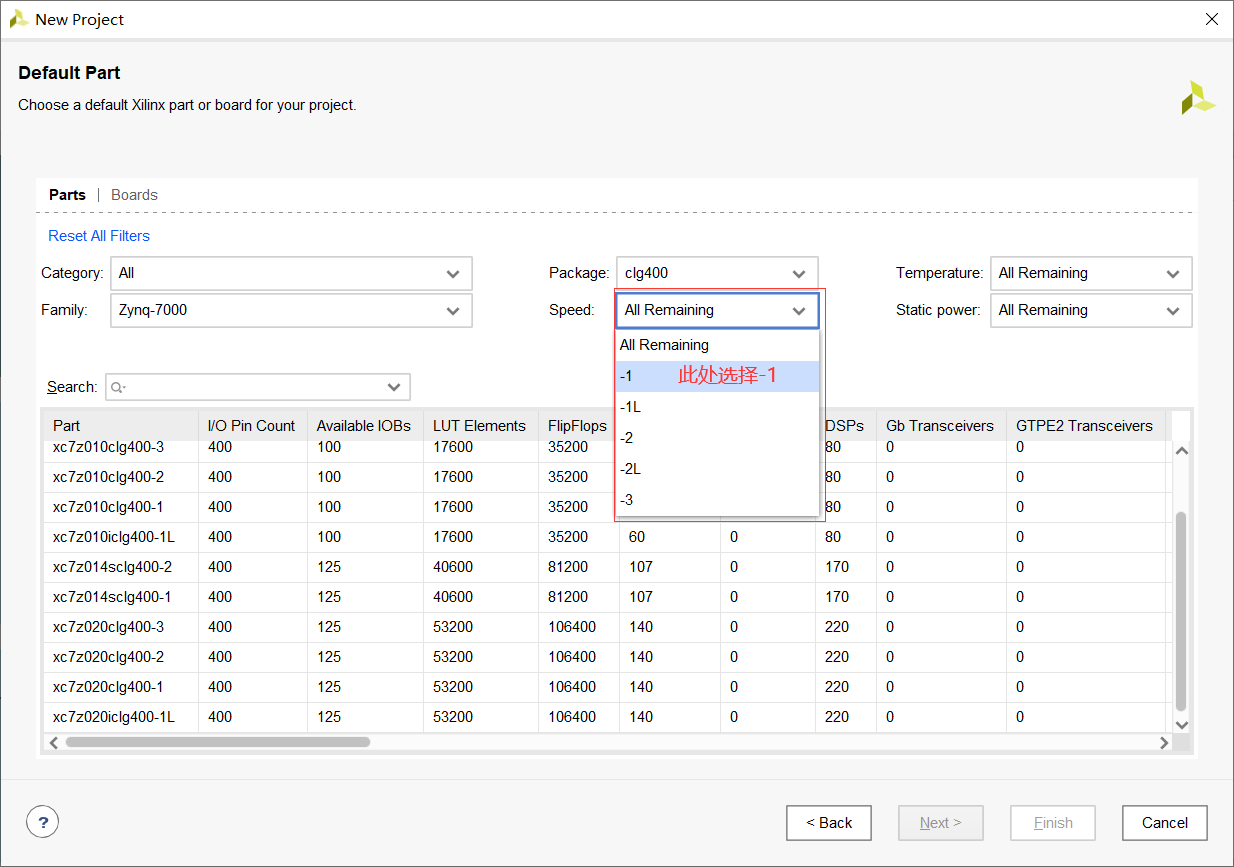The height and width of the screenshot is (867, 1234).
Task: Click Reset All Filters link
Action: click(x=99, y=236)
